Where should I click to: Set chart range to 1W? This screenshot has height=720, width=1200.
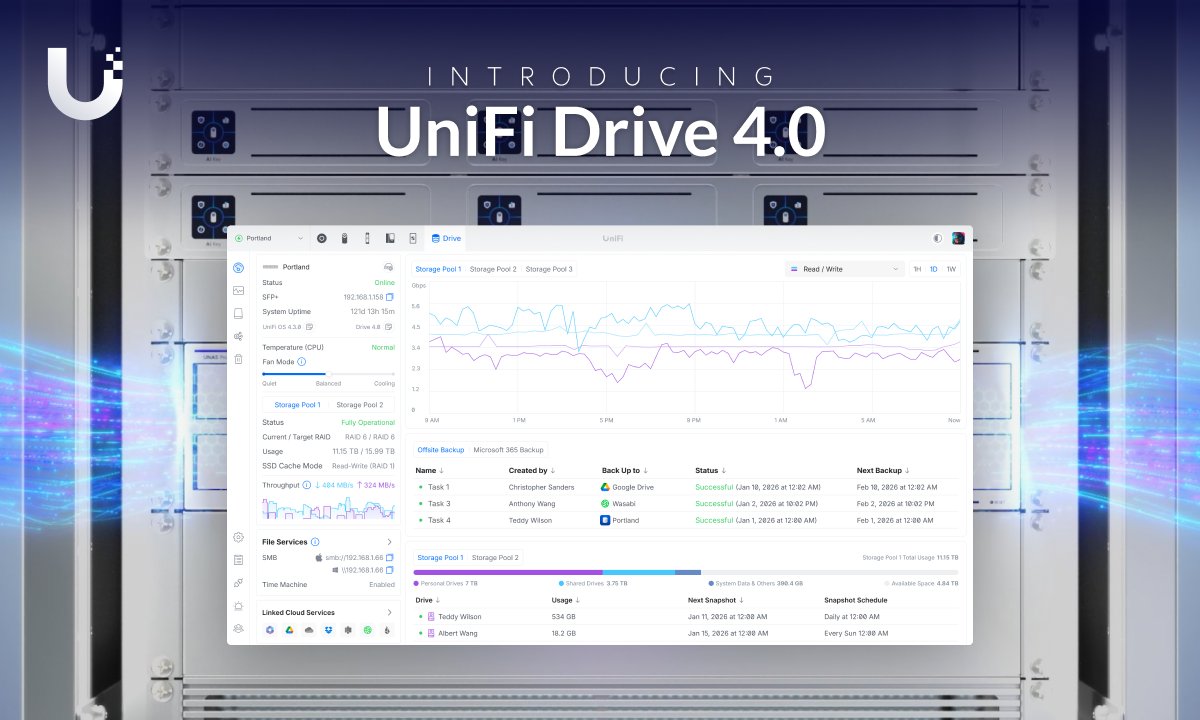[951, 269]
